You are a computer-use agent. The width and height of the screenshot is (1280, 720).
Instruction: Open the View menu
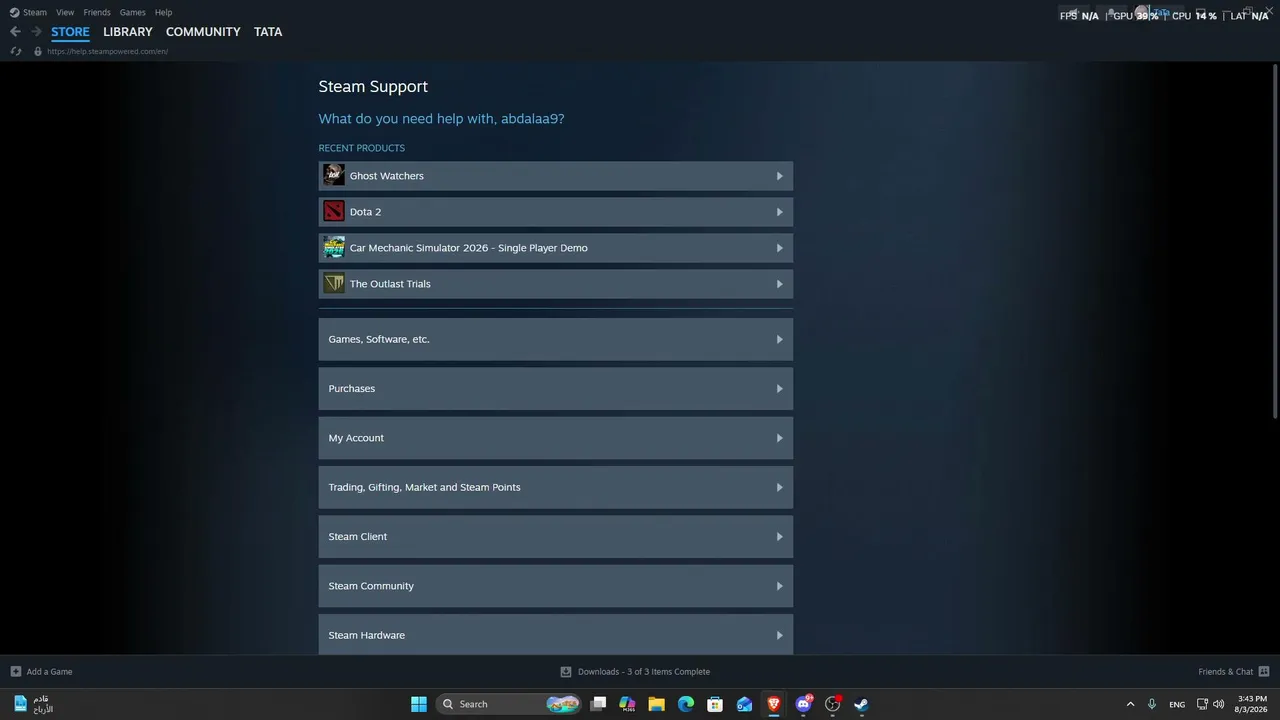pyautogui.click(x=65, y=12)
